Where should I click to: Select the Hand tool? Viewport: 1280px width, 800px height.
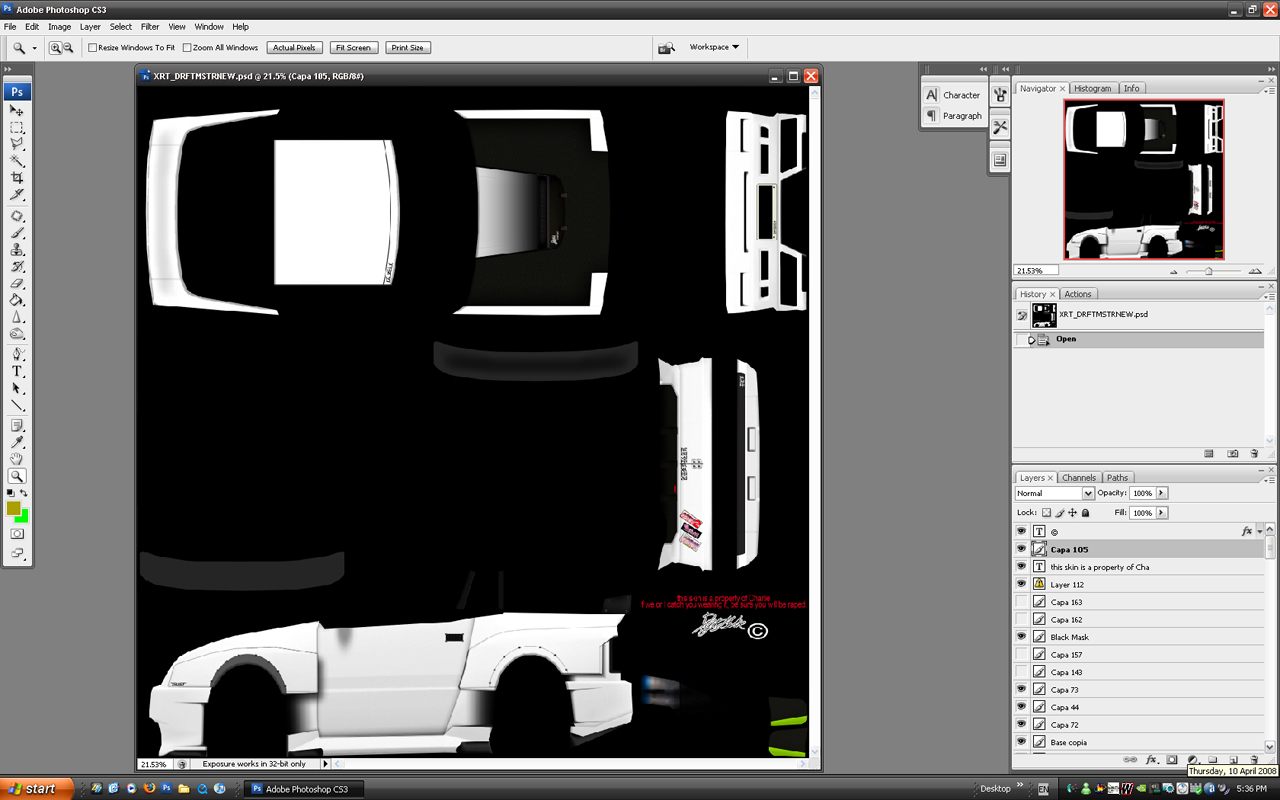pos(17,460)
